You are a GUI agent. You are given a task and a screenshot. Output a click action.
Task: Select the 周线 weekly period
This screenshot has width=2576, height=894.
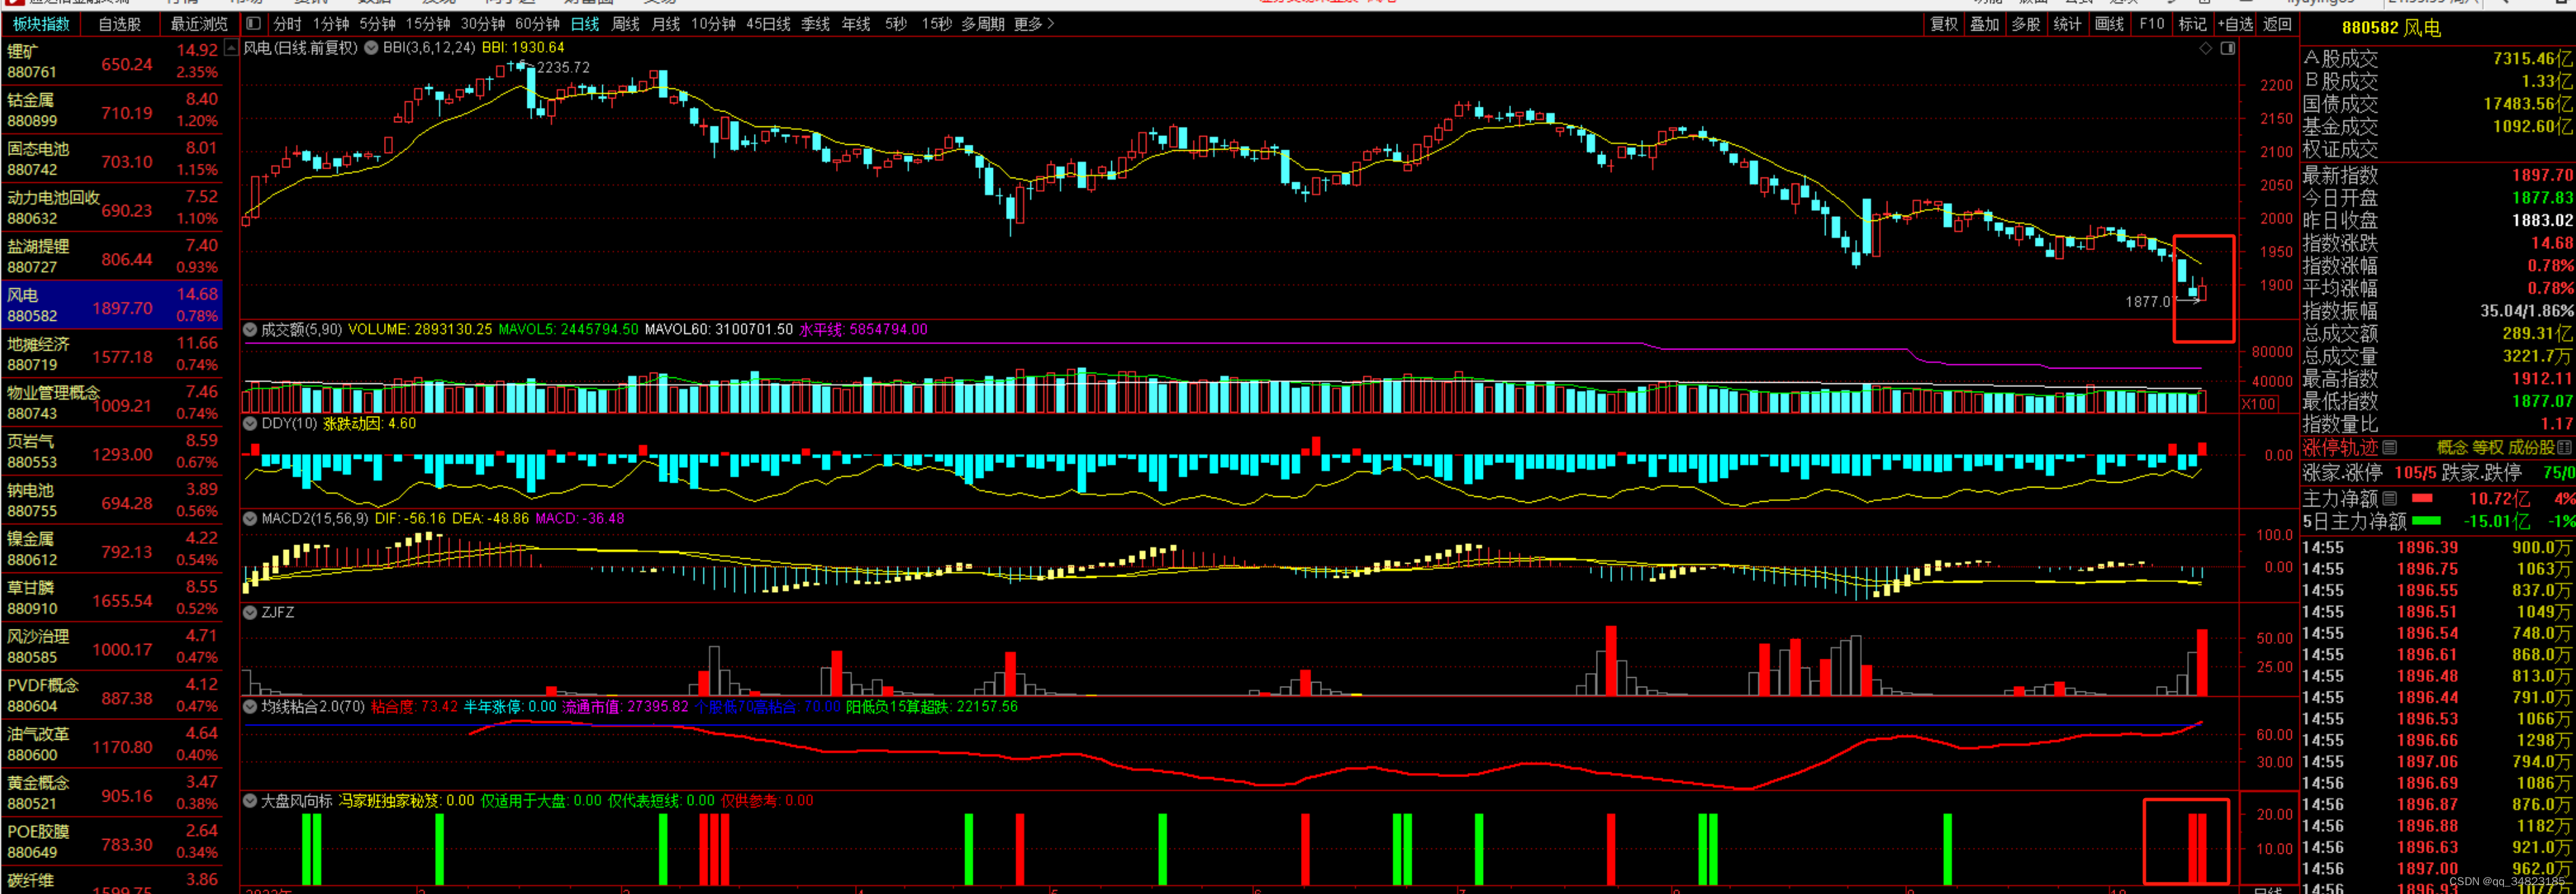625,24
